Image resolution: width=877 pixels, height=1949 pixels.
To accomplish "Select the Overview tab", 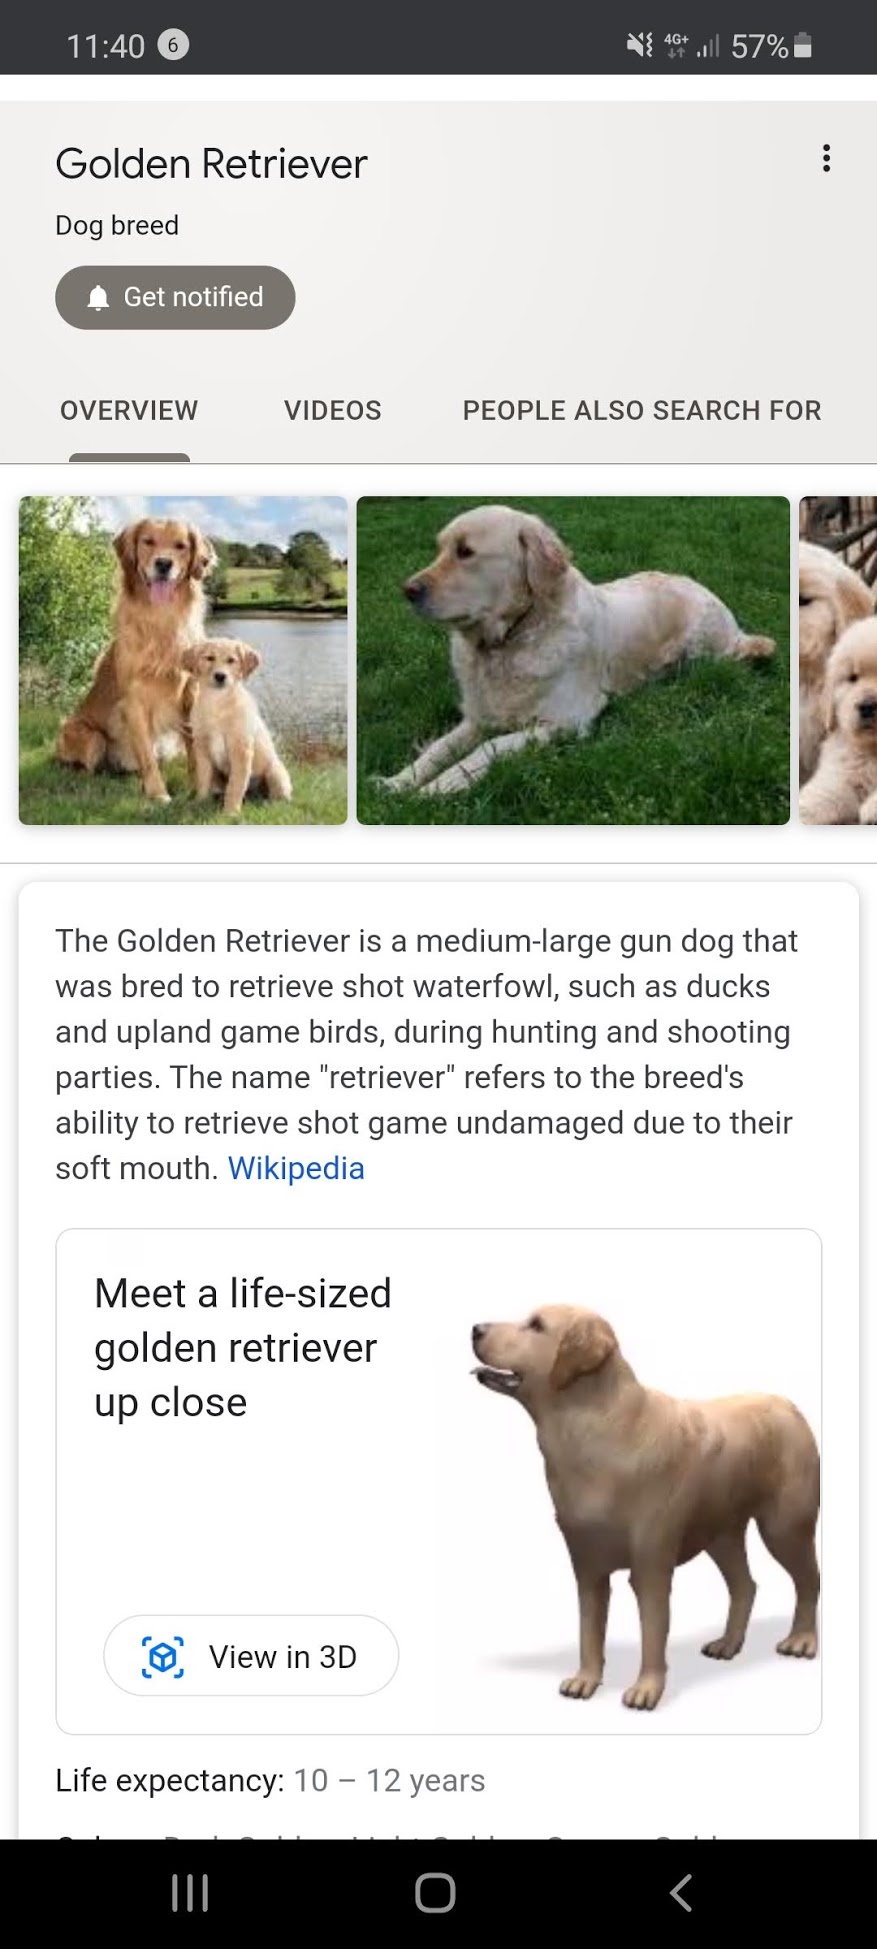I will click(129, 410).
